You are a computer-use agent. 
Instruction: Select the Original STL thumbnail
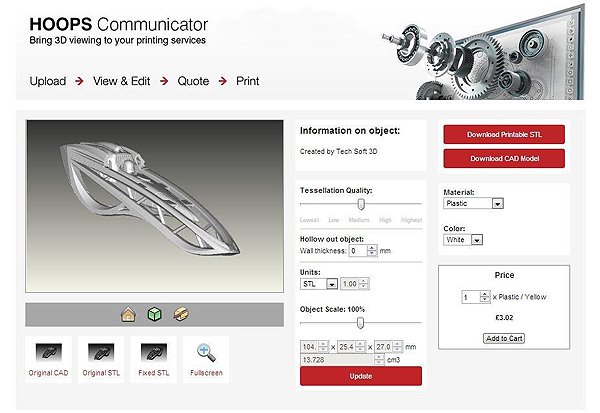pyautogui.click(x=102, y=352)
